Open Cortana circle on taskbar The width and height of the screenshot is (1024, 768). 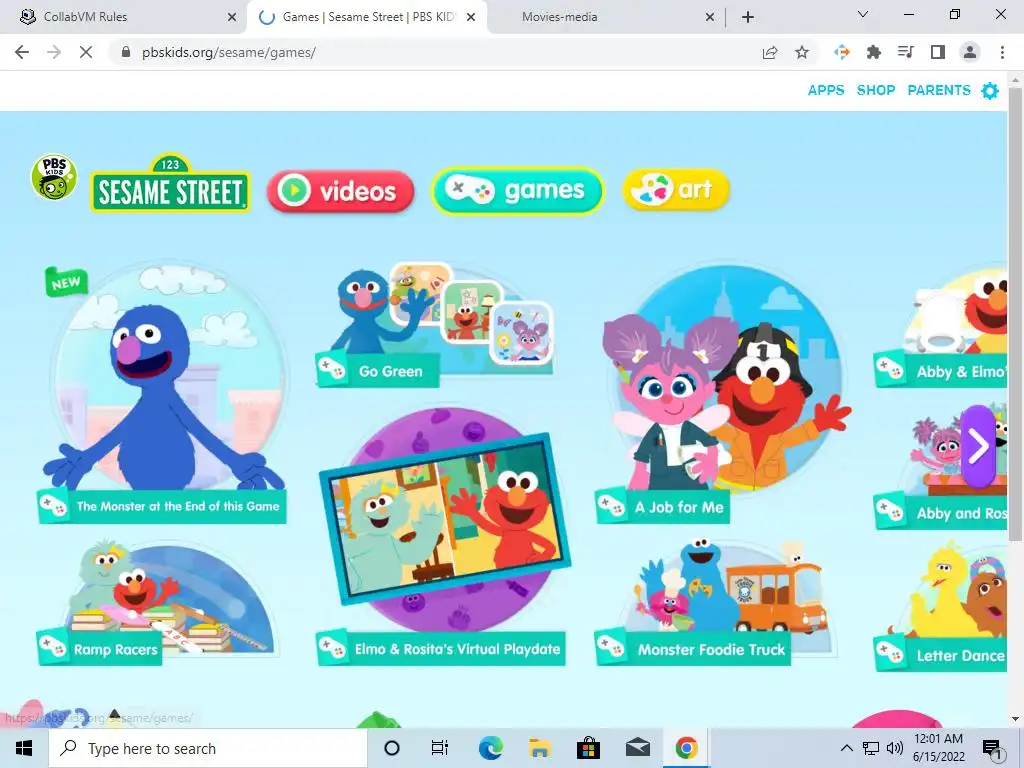click(x=392, y=748)
